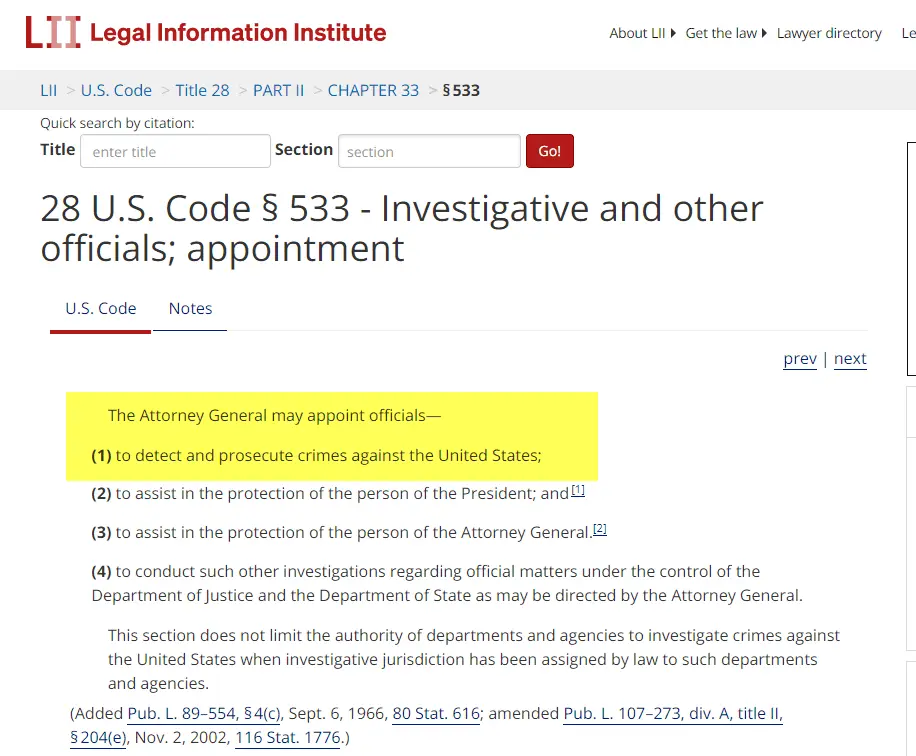Click the Title citation input field
This screenshot has height=756, width=916.
coord(175,152)
